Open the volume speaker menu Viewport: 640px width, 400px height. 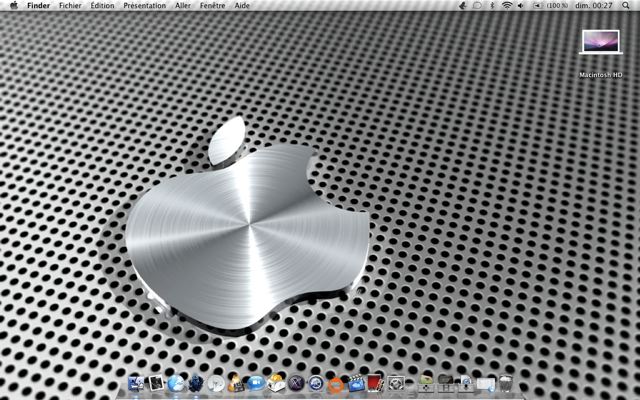(x=520, y=6)
